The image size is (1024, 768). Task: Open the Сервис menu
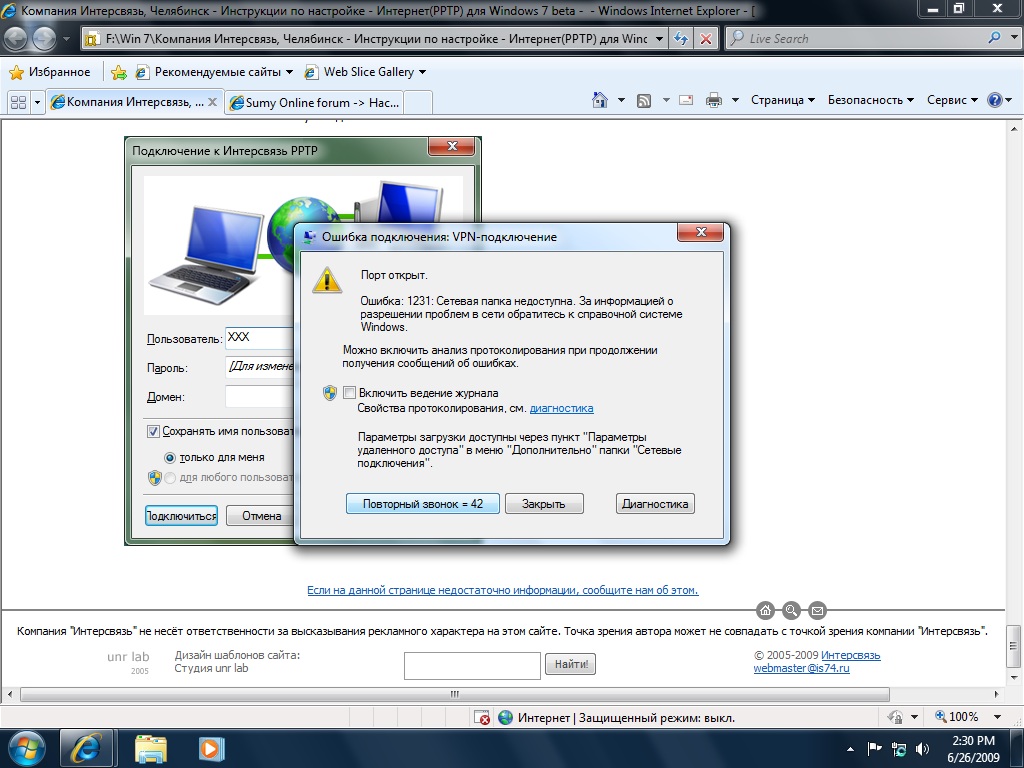952,100
